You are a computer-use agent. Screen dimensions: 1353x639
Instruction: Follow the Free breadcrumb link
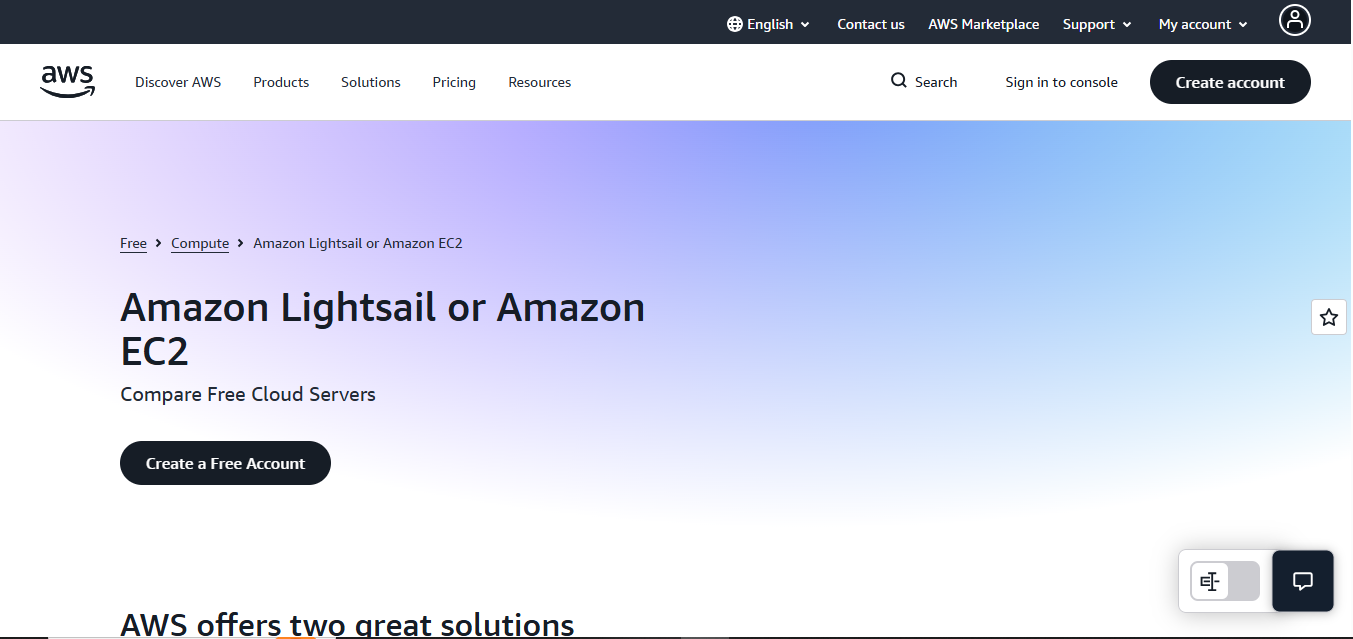133,243
